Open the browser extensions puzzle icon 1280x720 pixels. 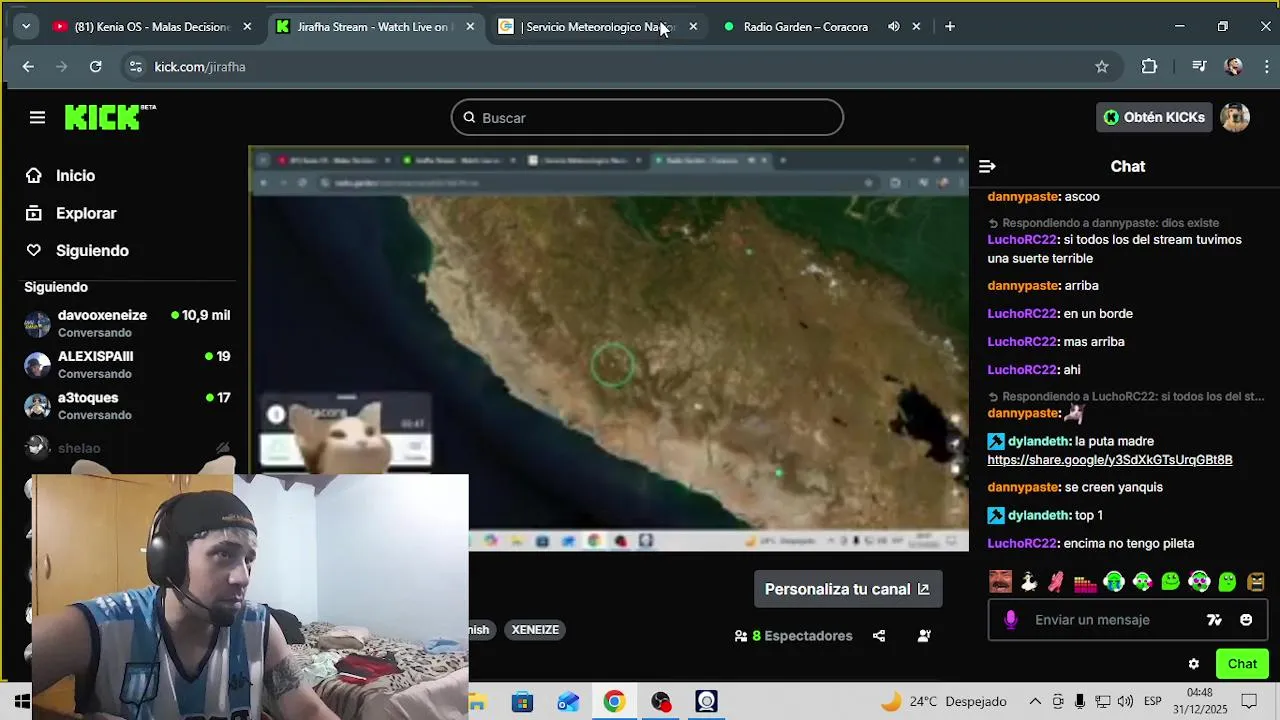coord(1149,67)
